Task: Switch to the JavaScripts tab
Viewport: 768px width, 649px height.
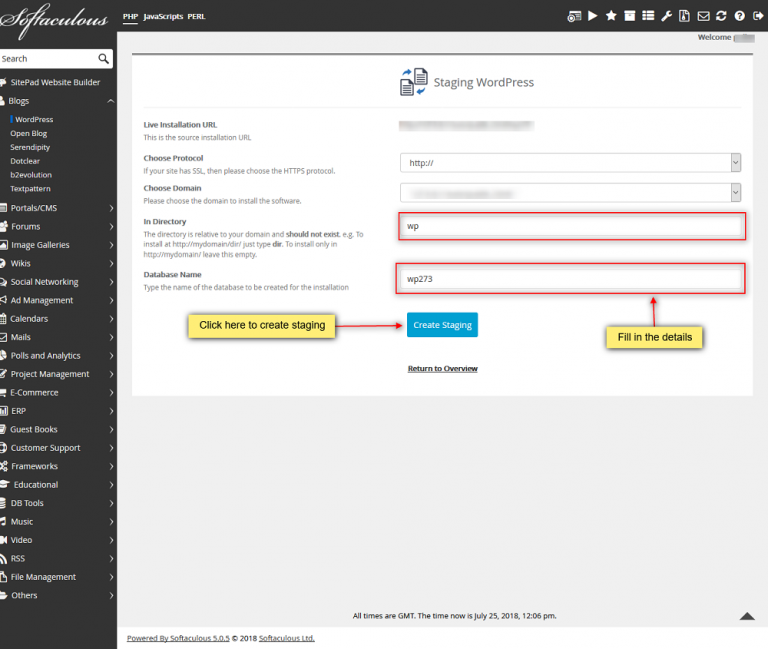Action: pos(163,17)
